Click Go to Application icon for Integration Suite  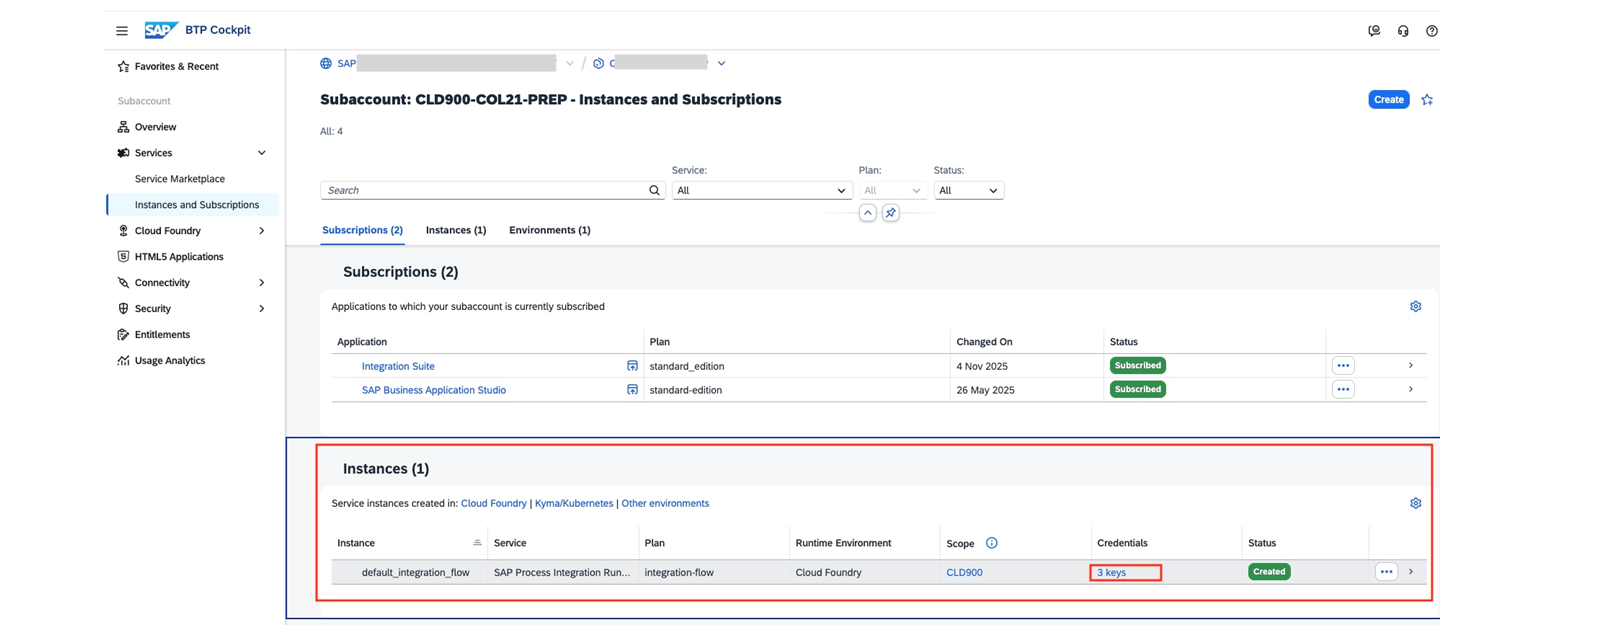coord(632,366)
